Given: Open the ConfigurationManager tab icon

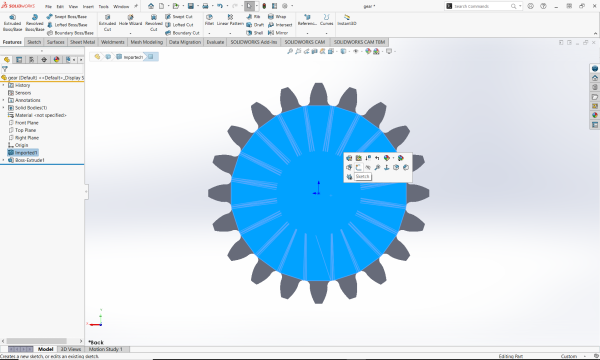Looking at the screenshot, I should click(x=31, y=59).
